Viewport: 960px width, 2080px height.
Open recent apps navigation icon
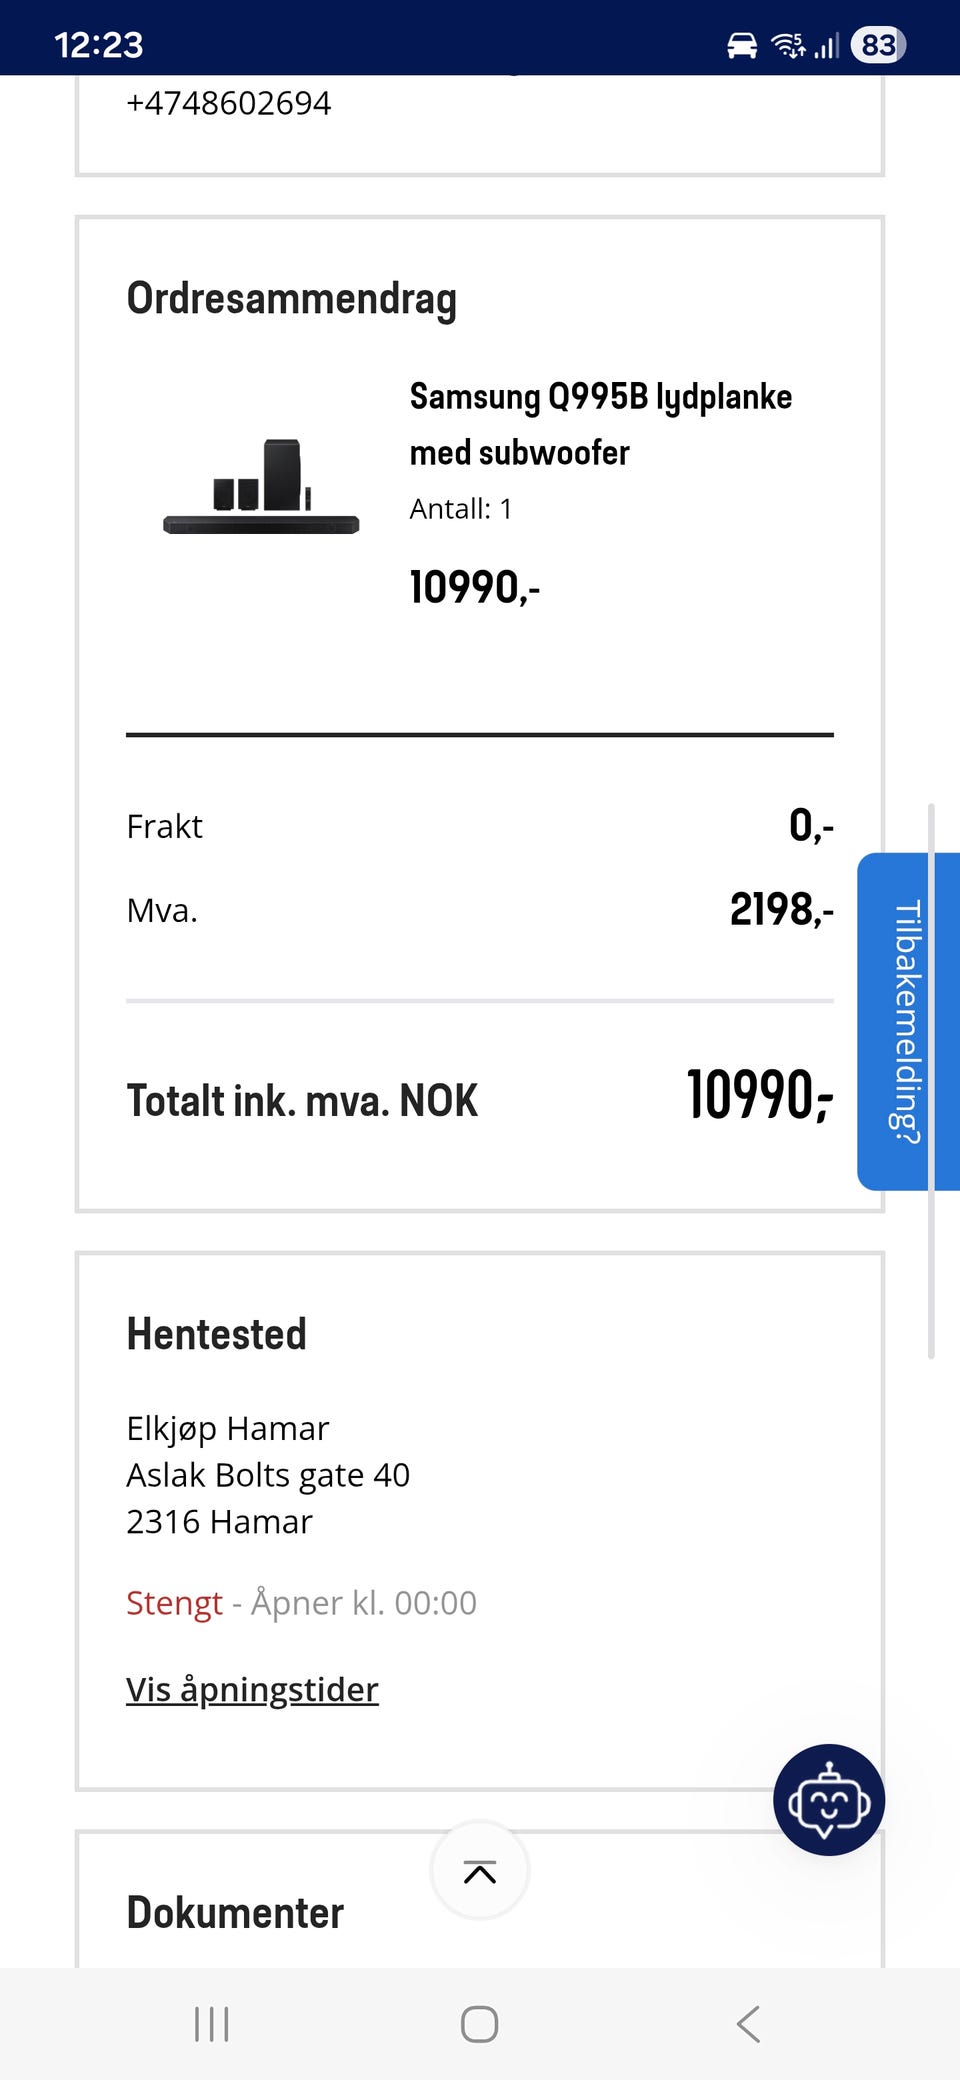click(x=212, y=2024)
